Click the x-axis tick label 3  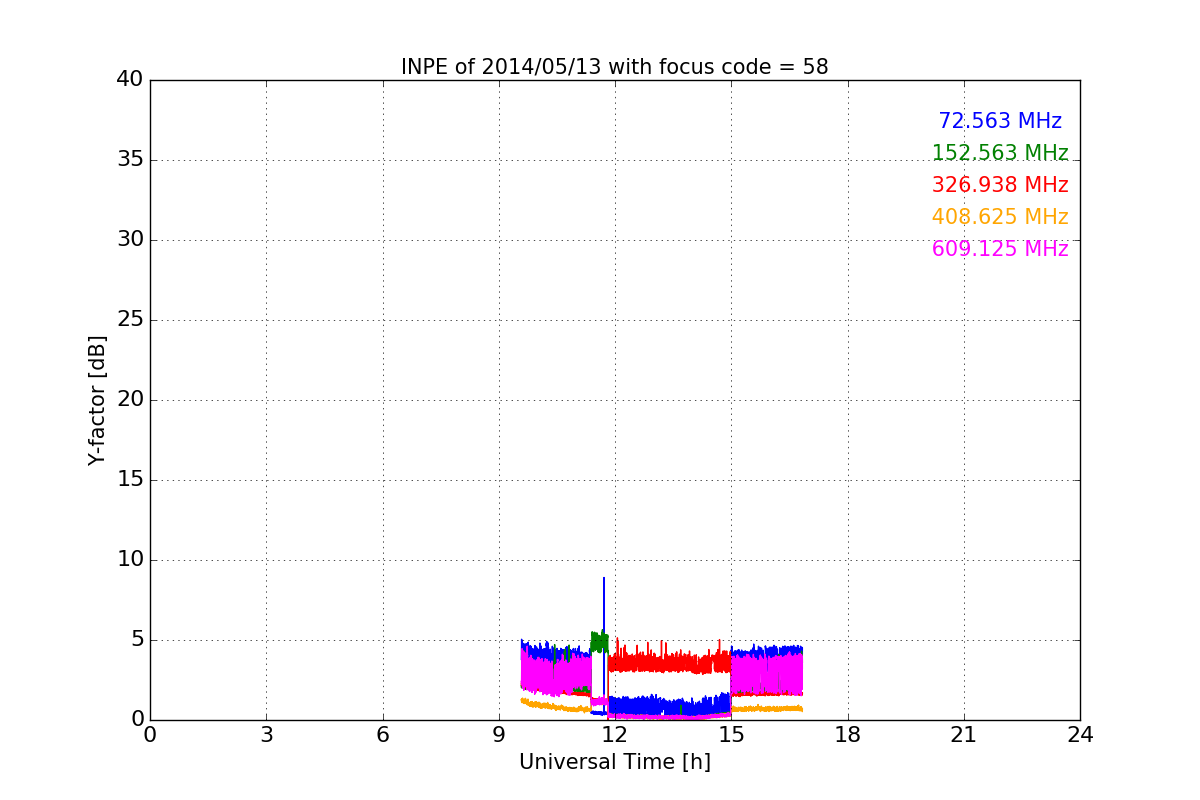click(266, 735)
